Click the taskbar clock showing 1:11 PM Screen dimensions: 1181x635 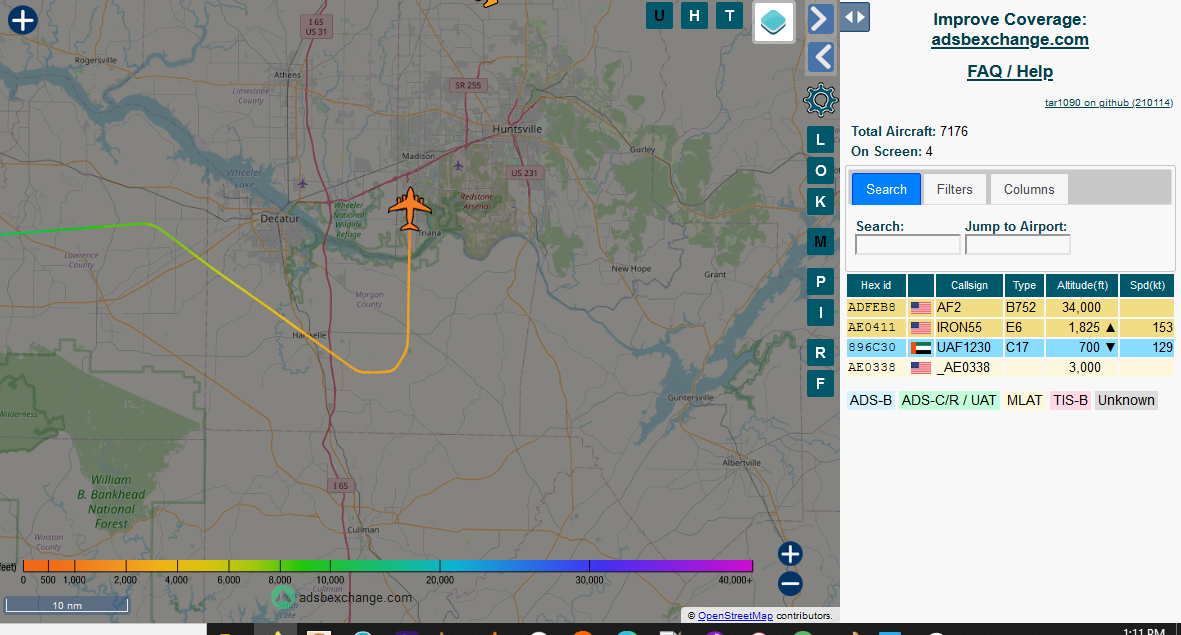[1143, 631]
